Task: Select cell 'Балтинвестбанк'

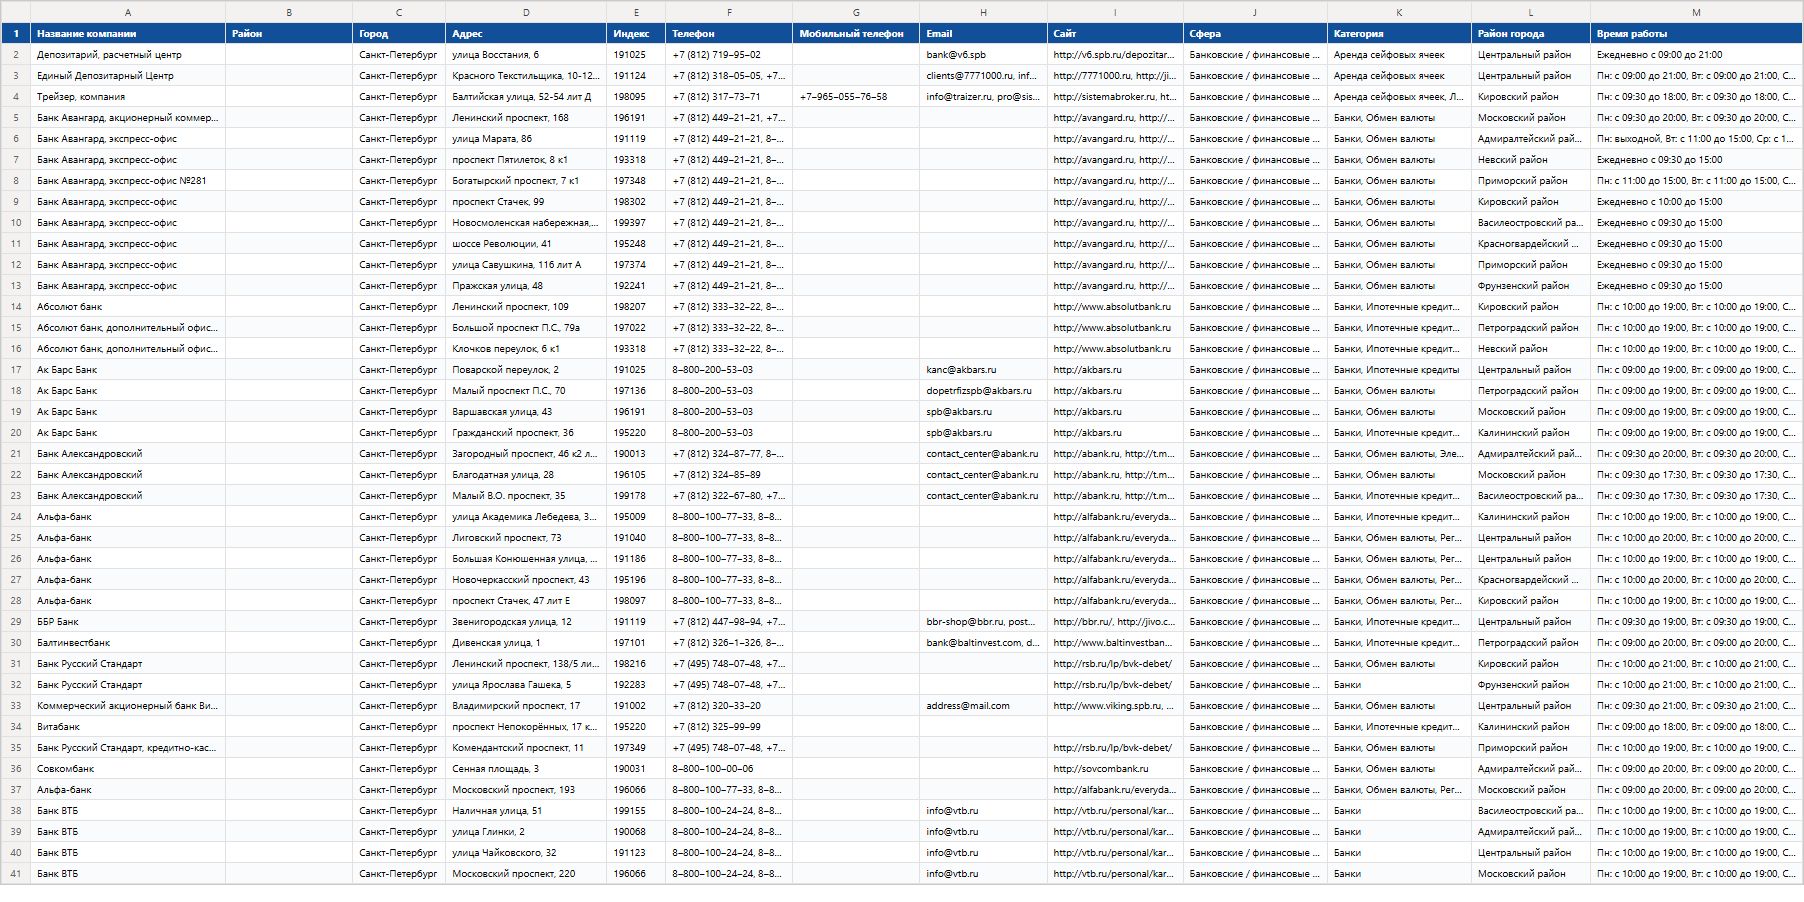Action: (128, 642)
